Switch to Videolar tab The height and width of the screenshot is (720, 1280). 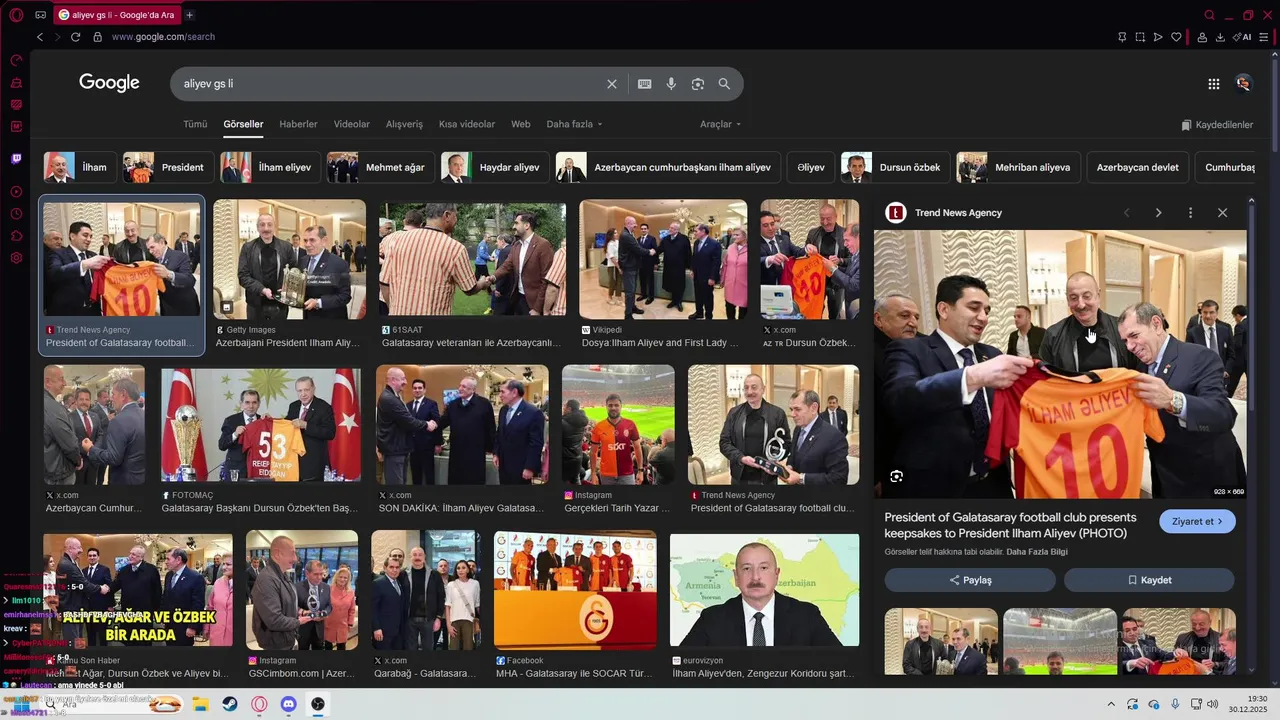tap(352, 124)
